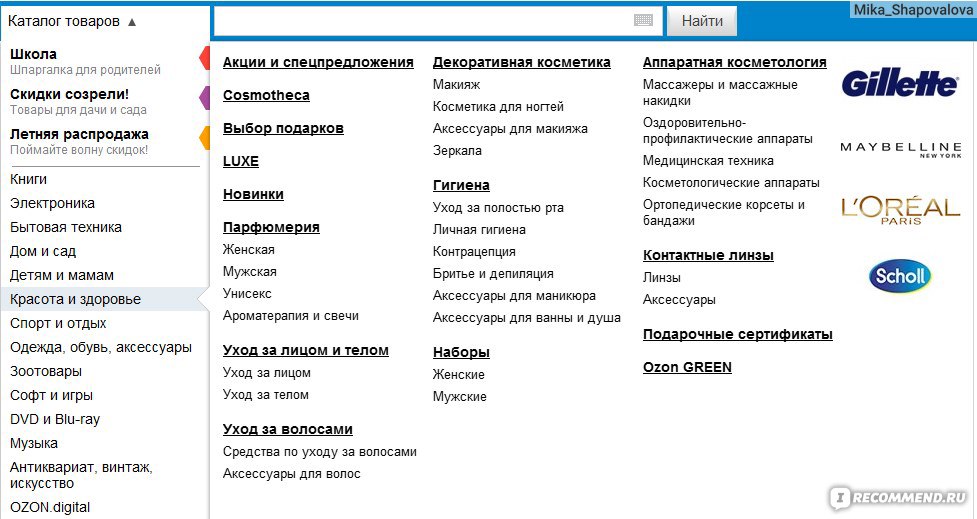Open Декоративная косметика heading
This screenshot has width=977, height=519.
point(522,62)
